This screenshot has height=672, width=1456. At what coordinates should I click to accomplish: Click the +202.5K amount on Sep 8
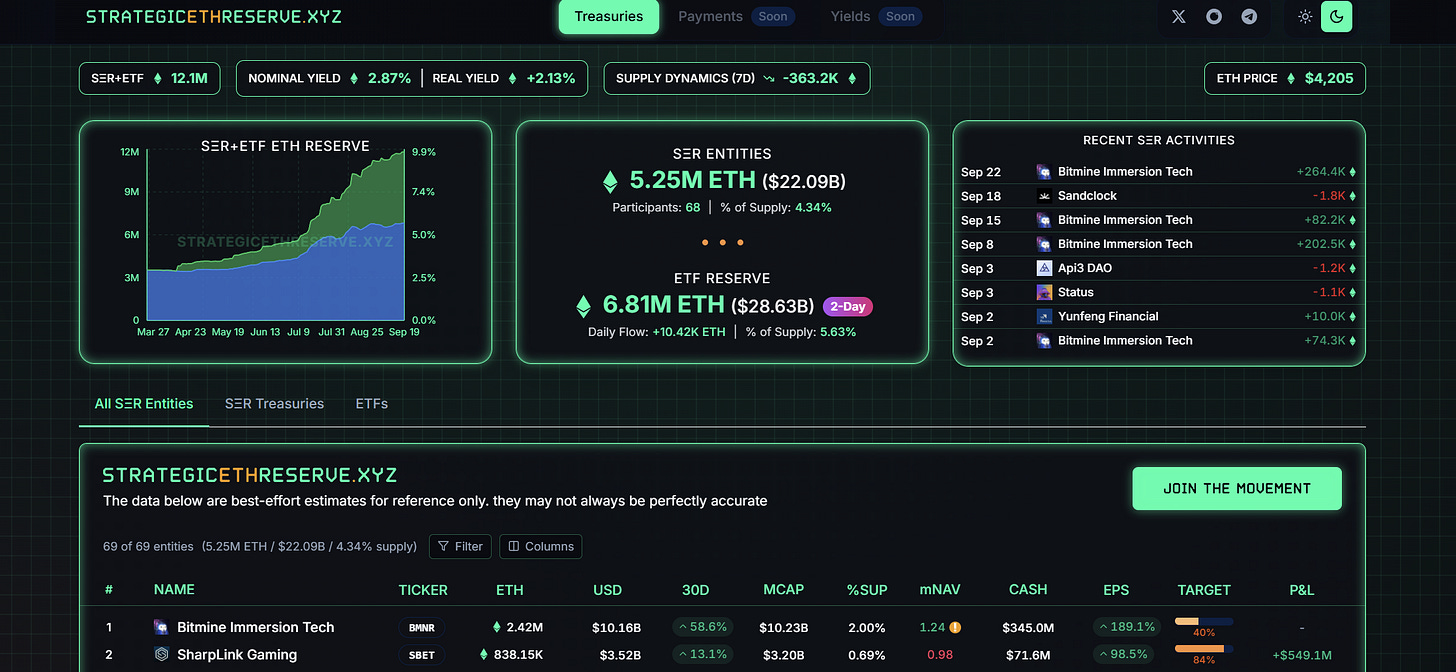point(1319,244)
